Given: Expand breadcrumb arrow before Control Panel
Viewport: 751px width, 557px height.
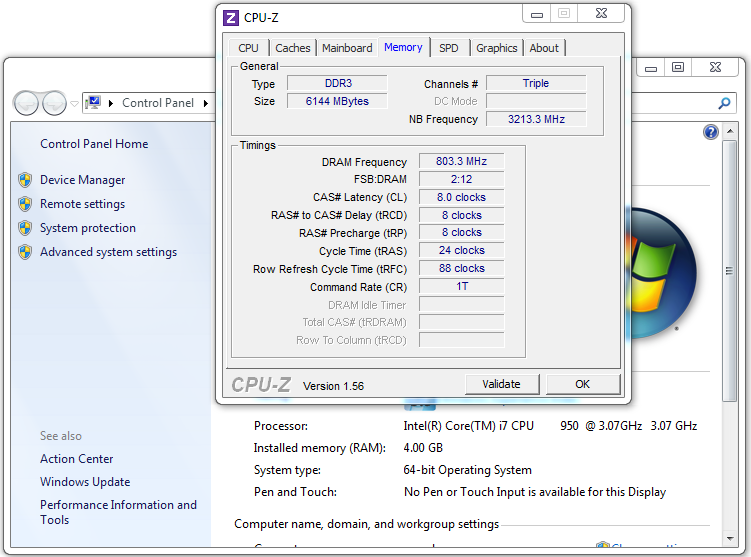Looking at the screenshot, I should (x=111, y=103).
